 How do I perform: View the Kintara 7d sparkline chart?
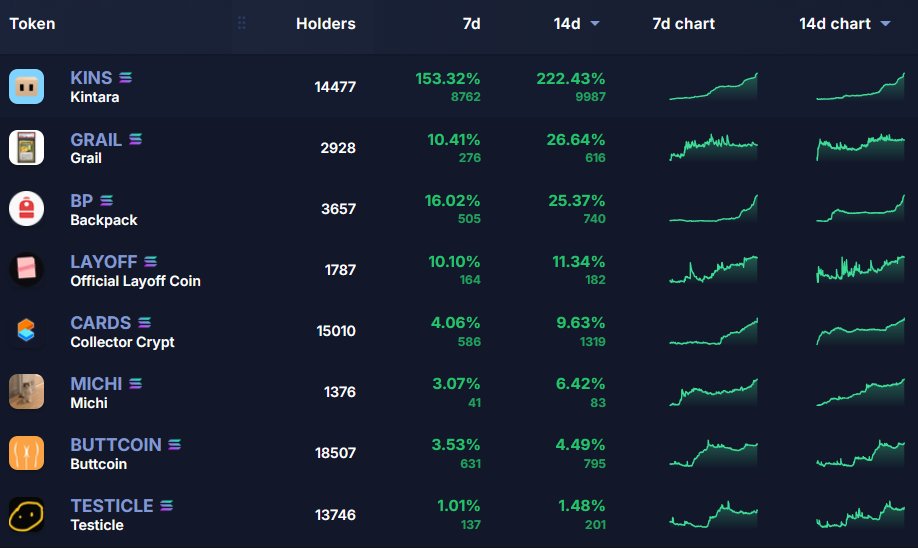coord(713,87)
